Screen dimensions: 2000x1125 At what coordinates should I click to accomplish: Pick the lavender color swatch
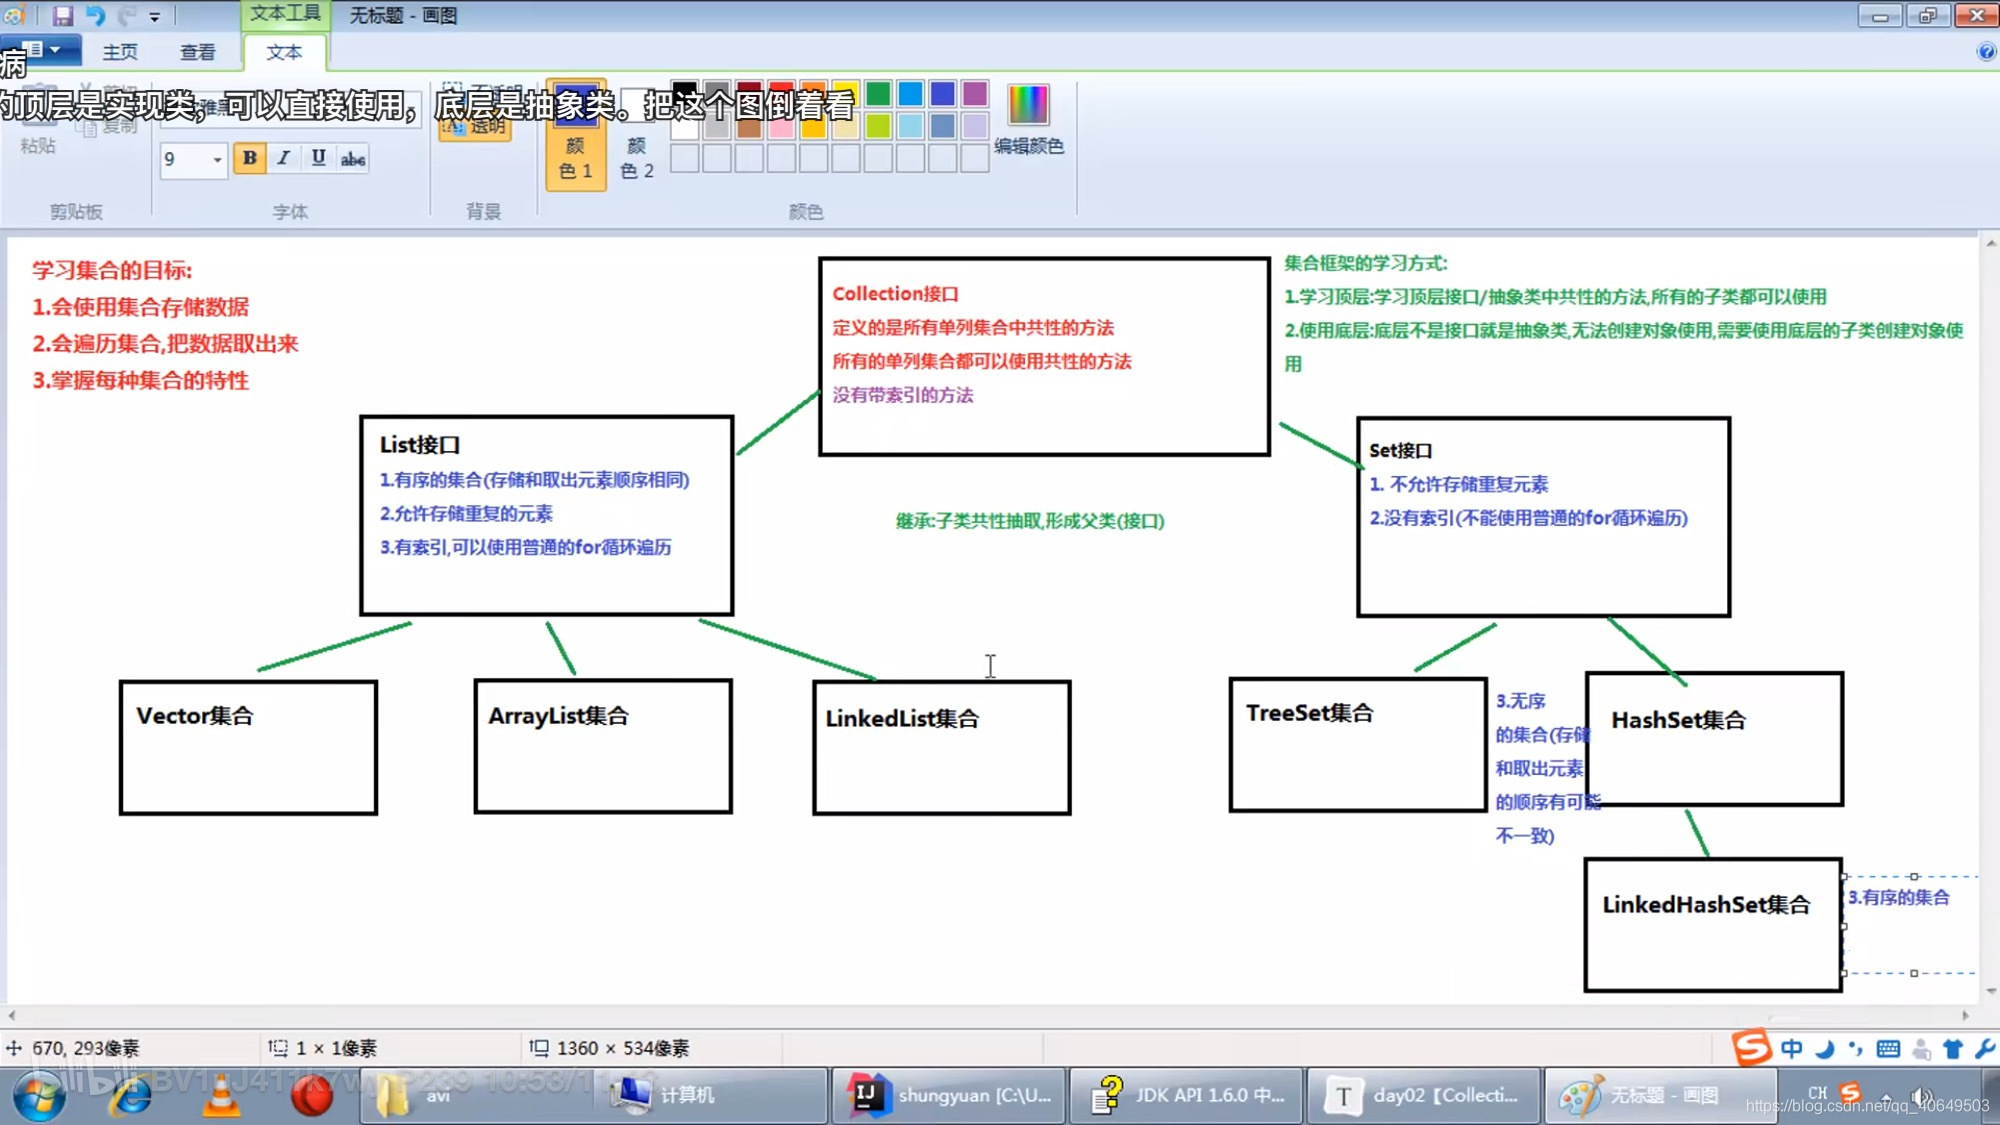tap(975, 126)
